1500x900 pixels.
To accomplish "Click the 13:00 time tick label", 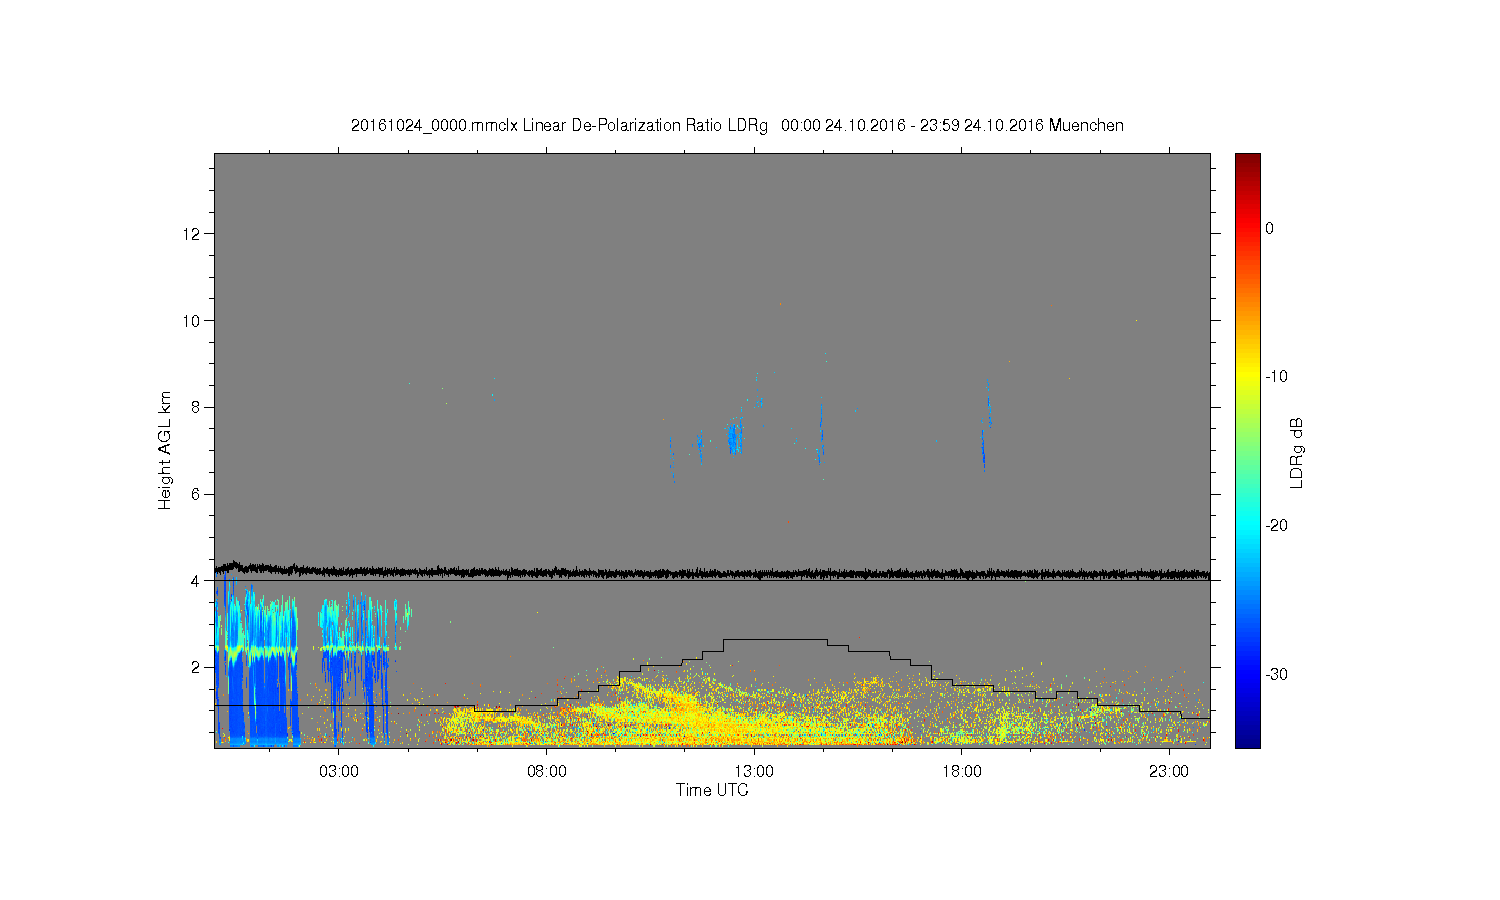I will pyautogui.click(x=754, y=772).
